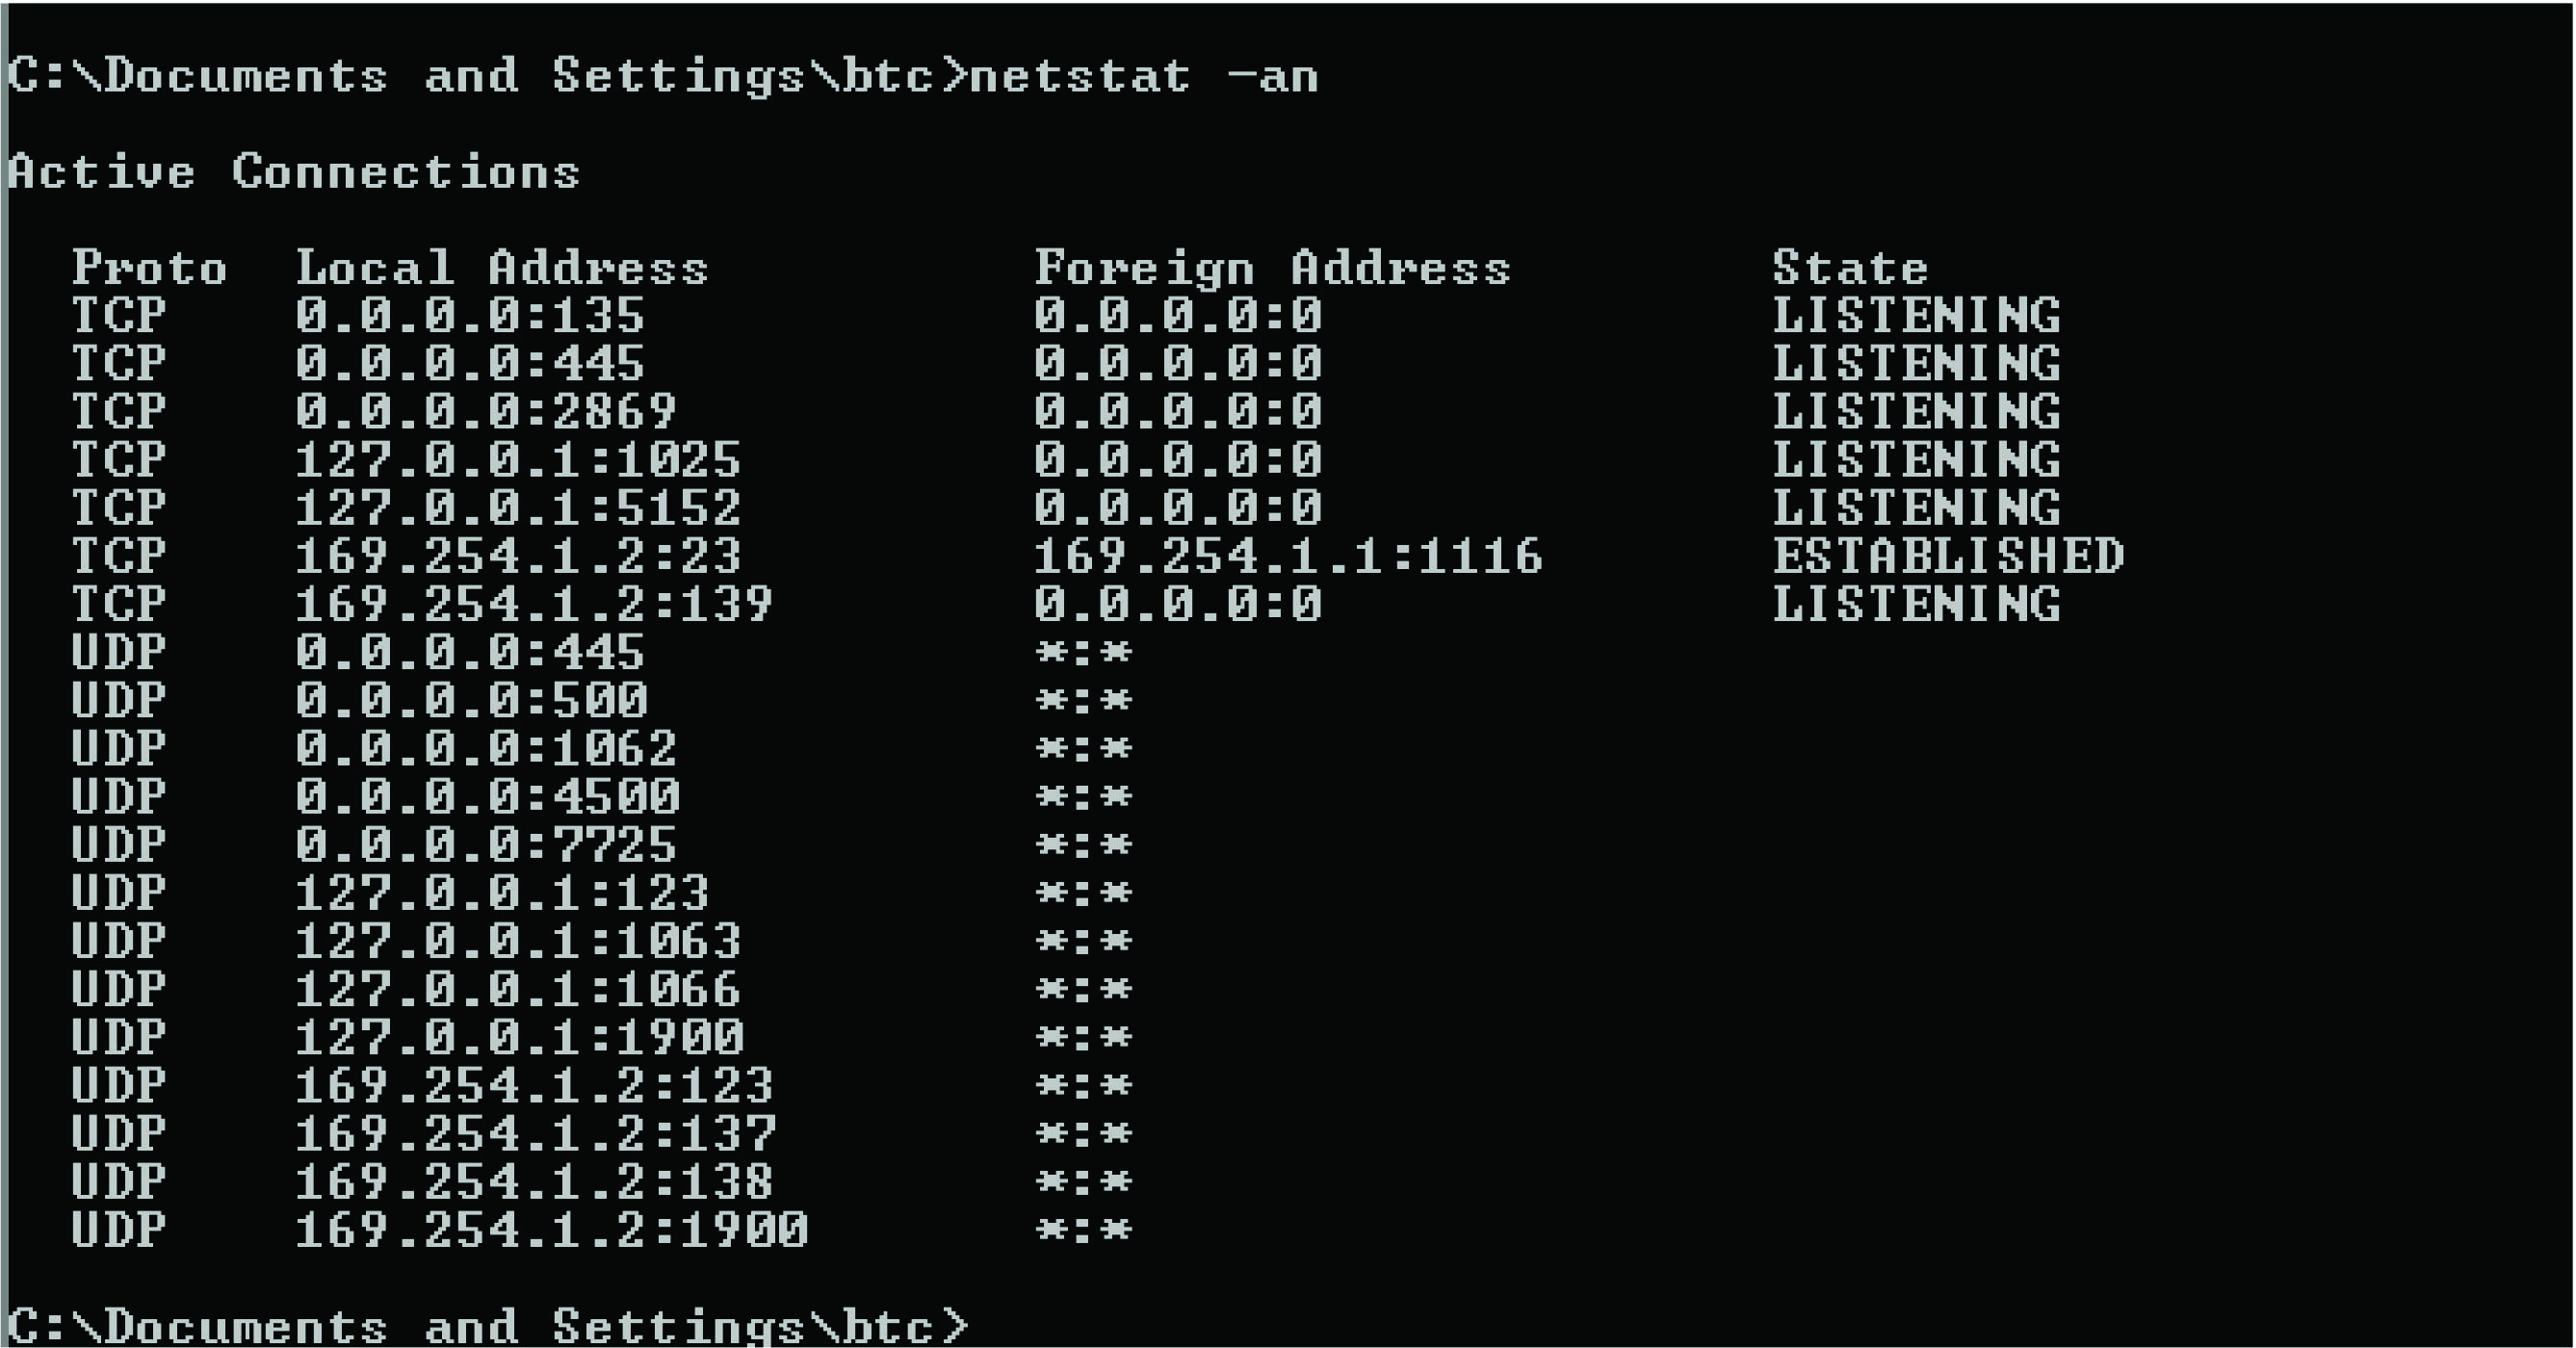The image size is (2576, 1348).
Task: Select UDP entry 0.0.0.0:4500
Action: pyautogui.click(x=488, y=796)
